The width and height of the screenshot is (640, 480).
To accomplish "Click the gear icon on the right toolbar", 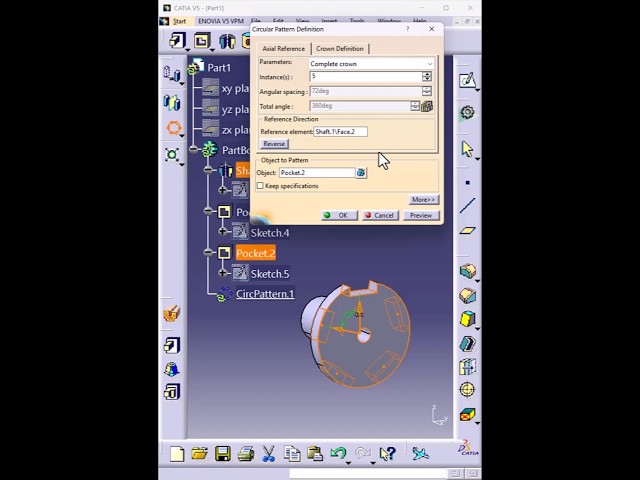I will 467,112.
